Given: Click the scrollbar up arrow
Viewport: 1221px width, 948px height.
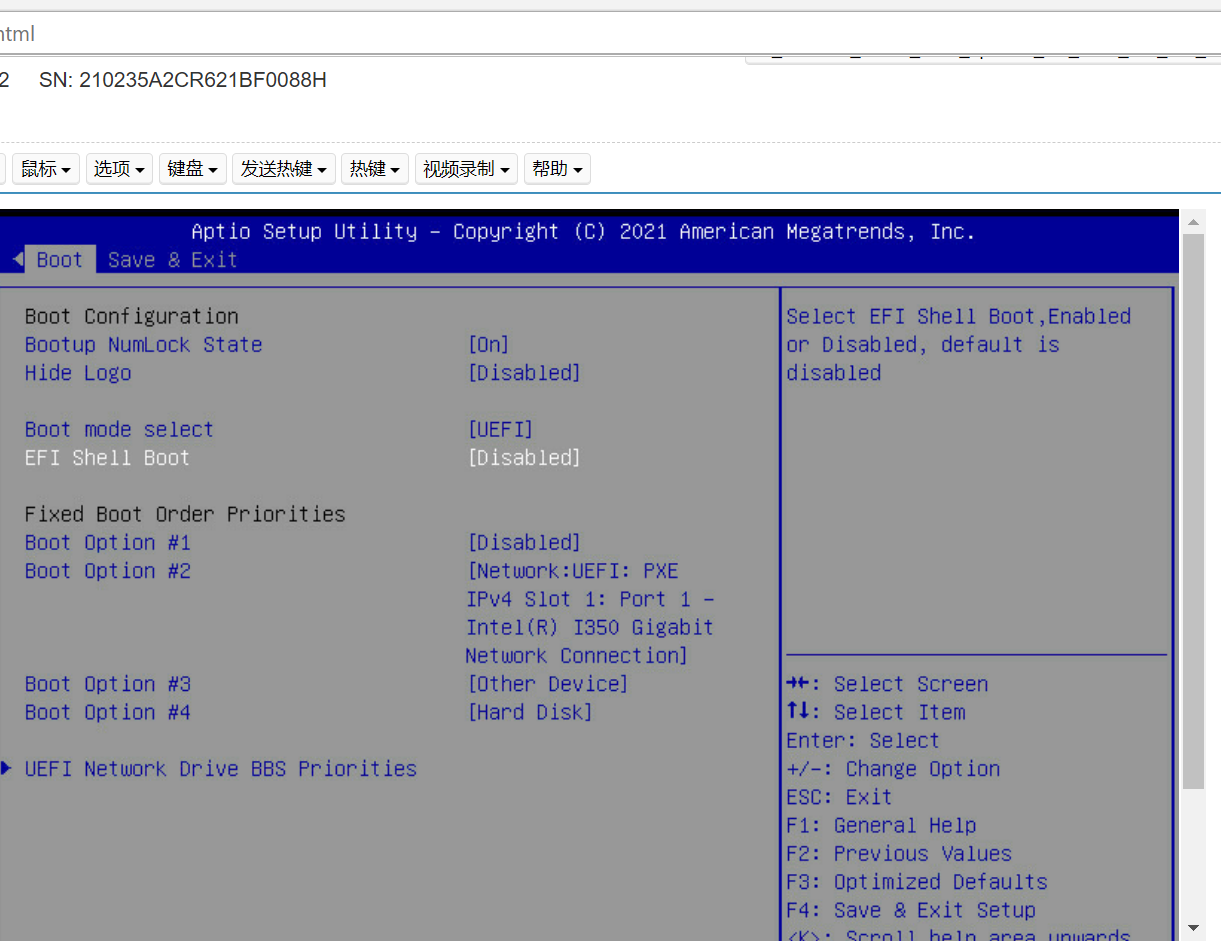Looking at the screenshot, I should click(1193, 221).
